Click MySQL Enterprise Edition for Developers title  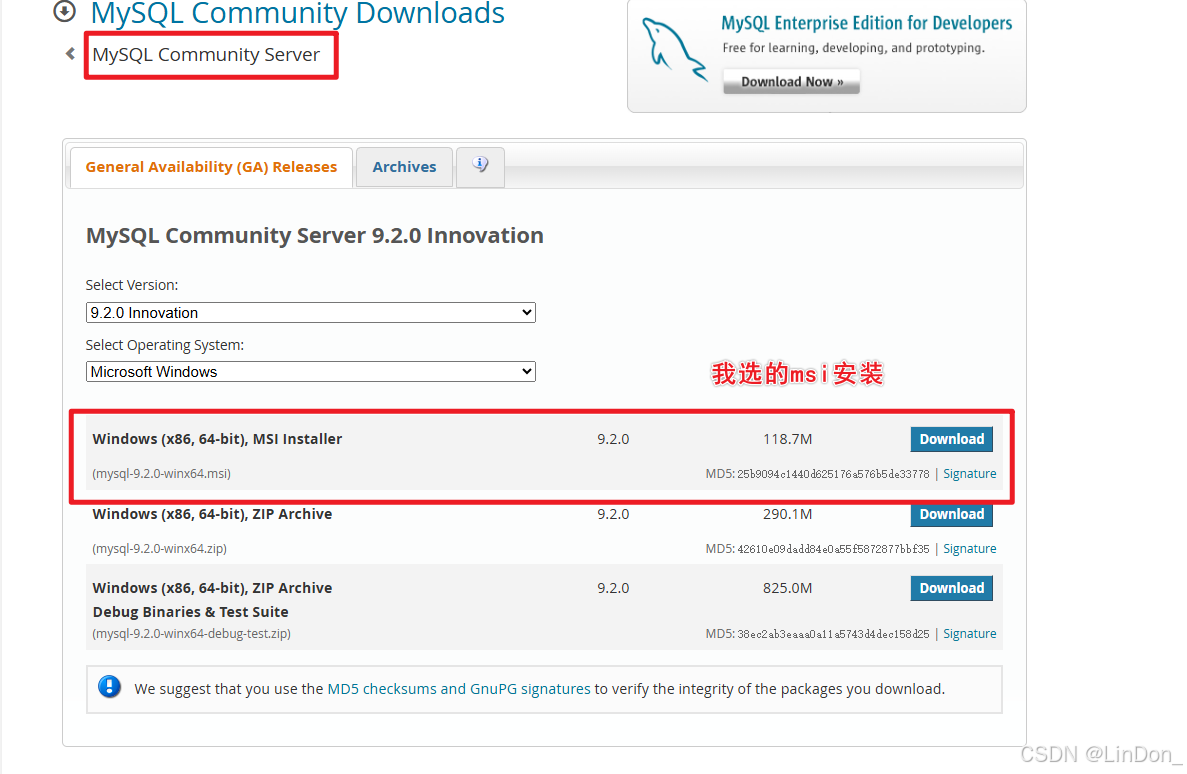point(867,23)
